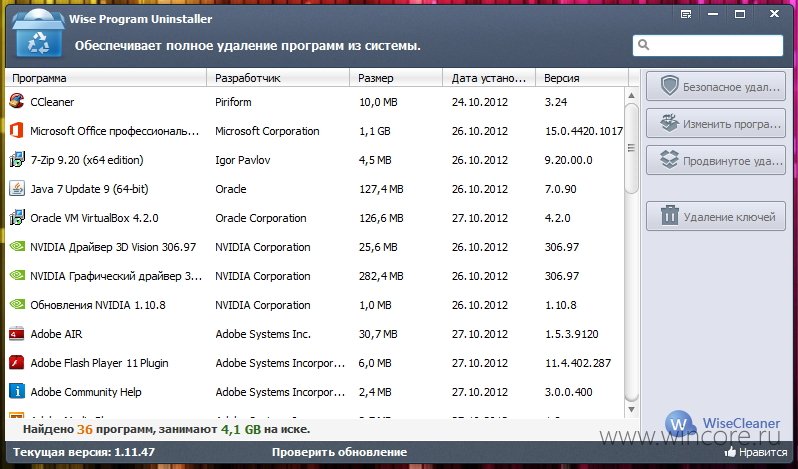This screenshot has height=469, width=798.
Task: Select the 7-Zip 9.20 (x64 edition) entry
Action: 87,160
